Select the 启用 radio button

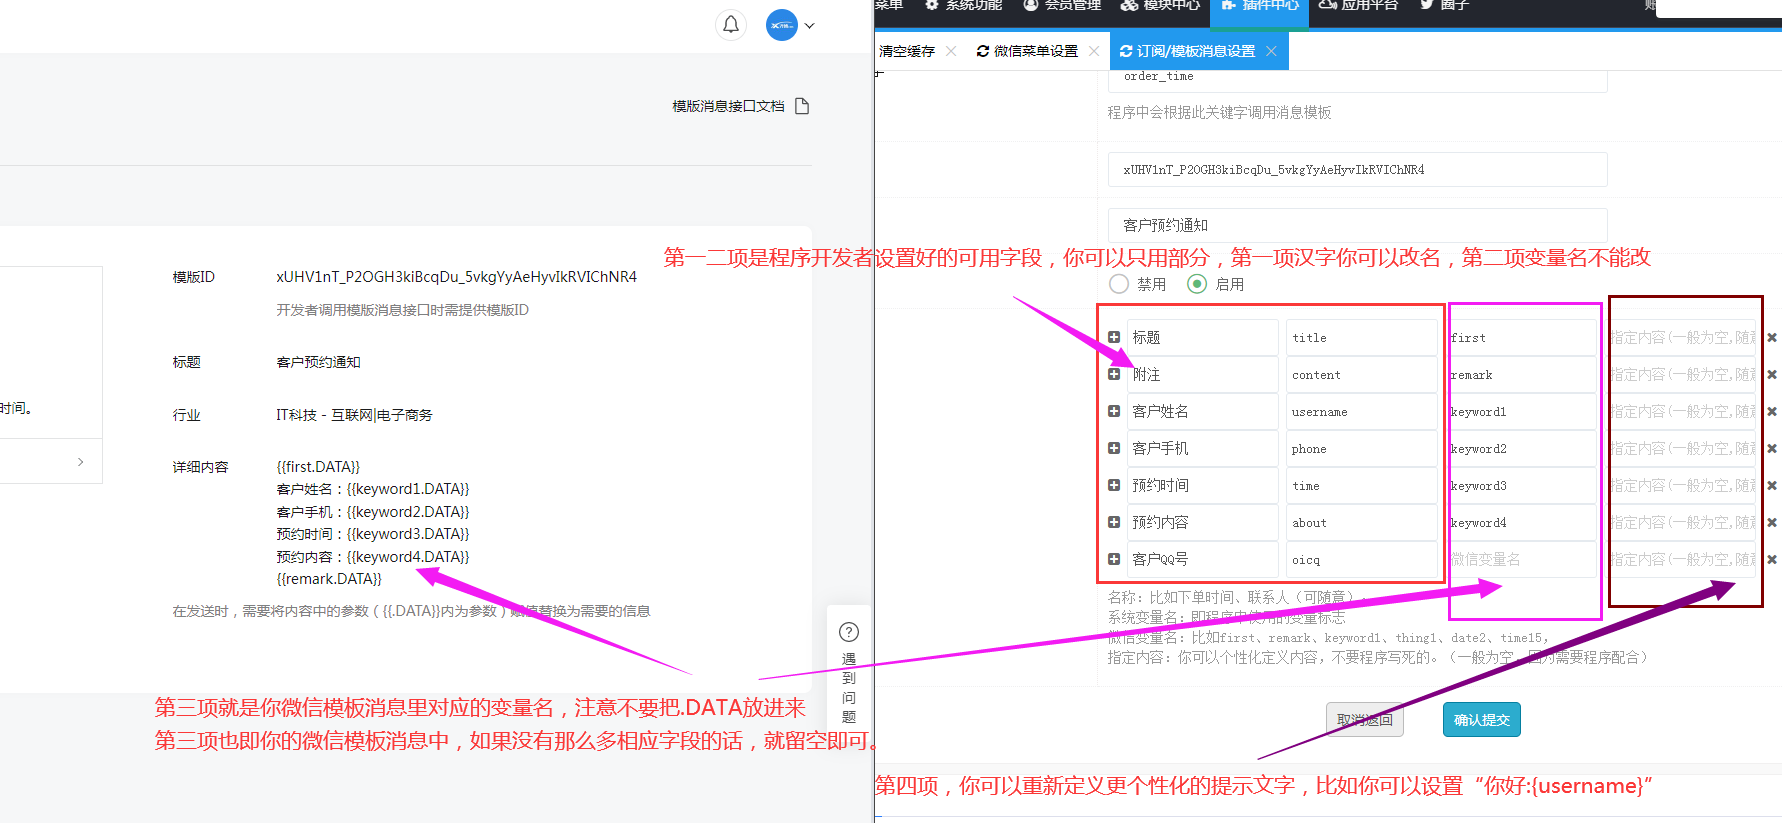[1197, 284]
